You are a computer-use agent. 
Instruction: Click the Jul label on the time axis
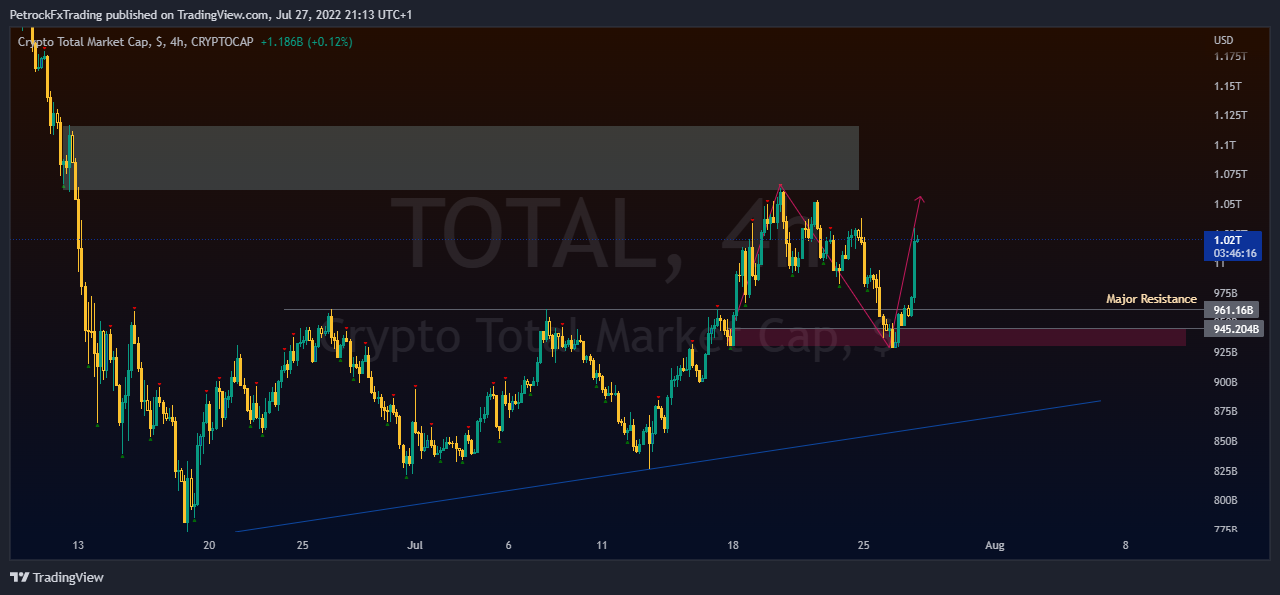tap(415, 545)
